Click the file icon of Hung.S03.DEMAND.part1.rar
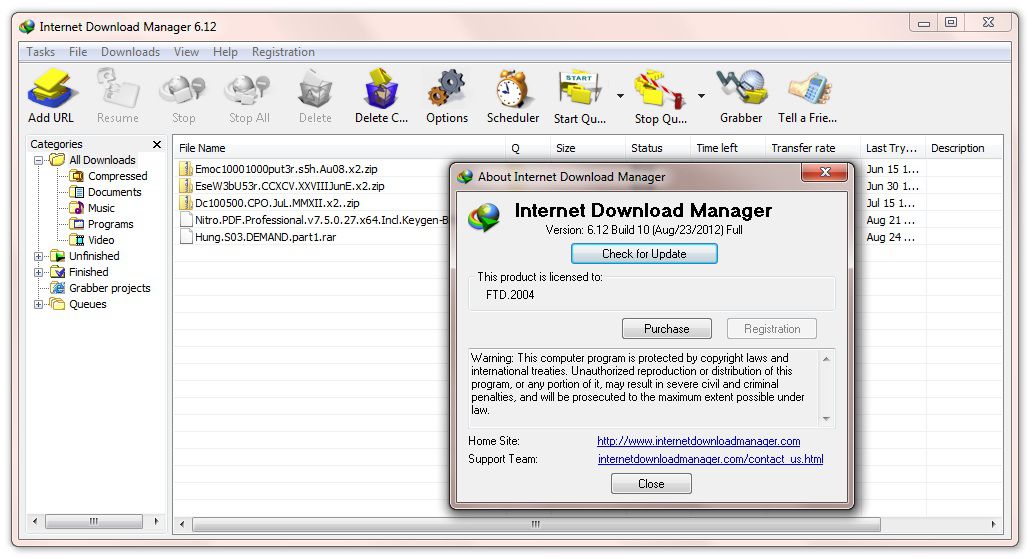Image resolution: width=1033 pixels, height=559 pixels. click(x=186, y=237)
